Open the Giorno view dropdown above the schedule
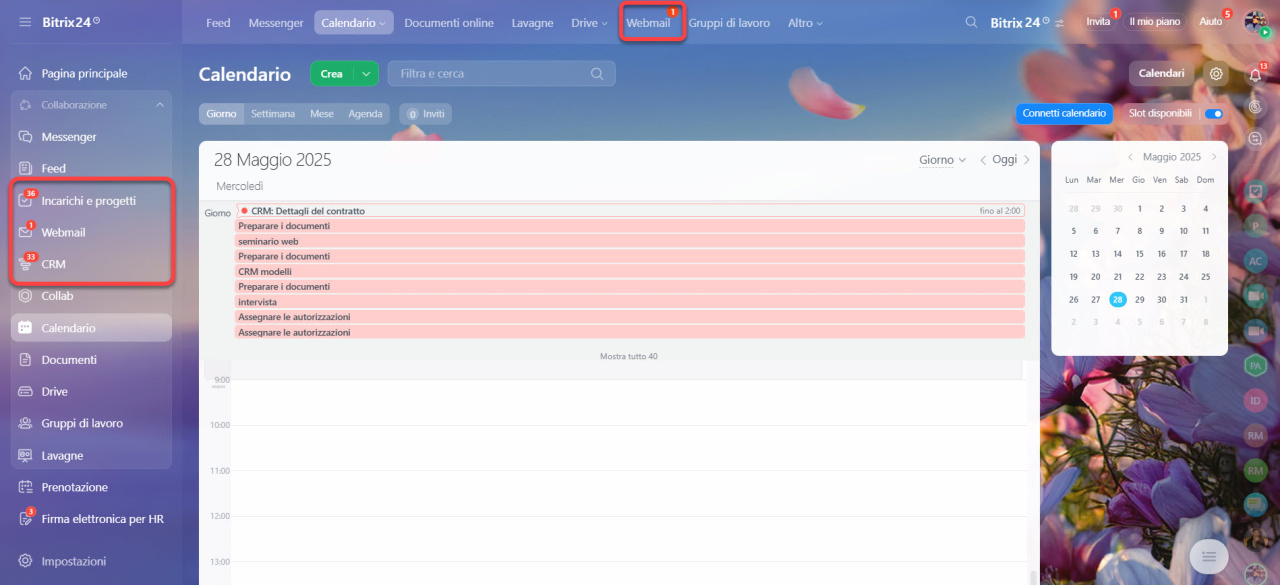The height and width of the screenshot is (585, 1280). (x=943, y=160)
